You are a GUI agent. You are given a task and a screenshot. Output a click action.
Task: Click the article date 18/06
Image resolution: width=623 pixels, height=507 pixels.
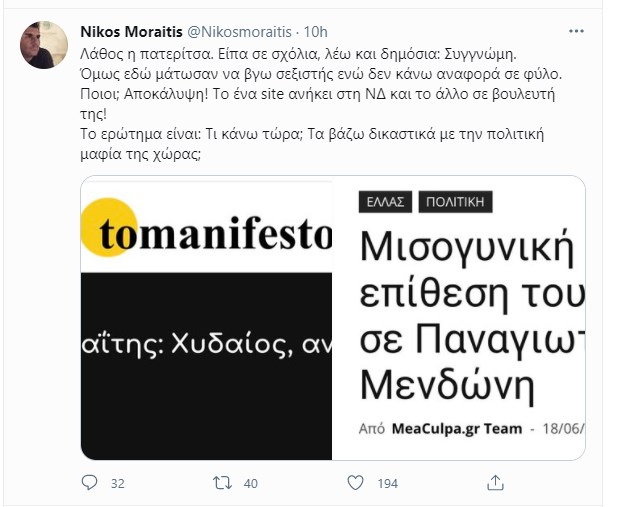563,428
